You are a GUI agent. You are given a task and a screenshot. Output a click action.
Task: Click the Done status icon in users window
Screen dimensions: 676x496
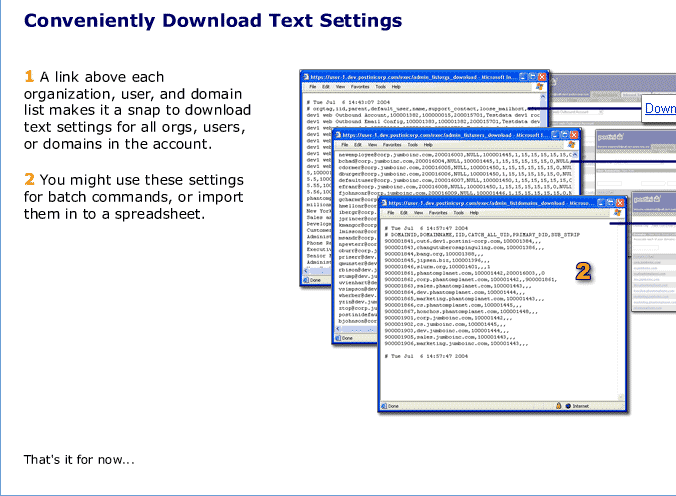click(338, 338)
